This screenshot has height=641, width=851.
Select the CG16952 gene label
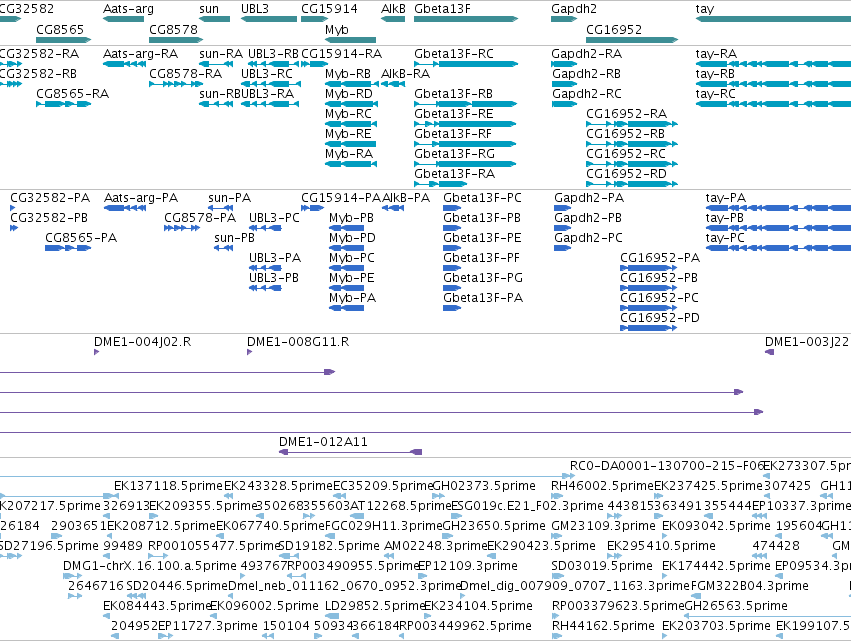point(614,29)
